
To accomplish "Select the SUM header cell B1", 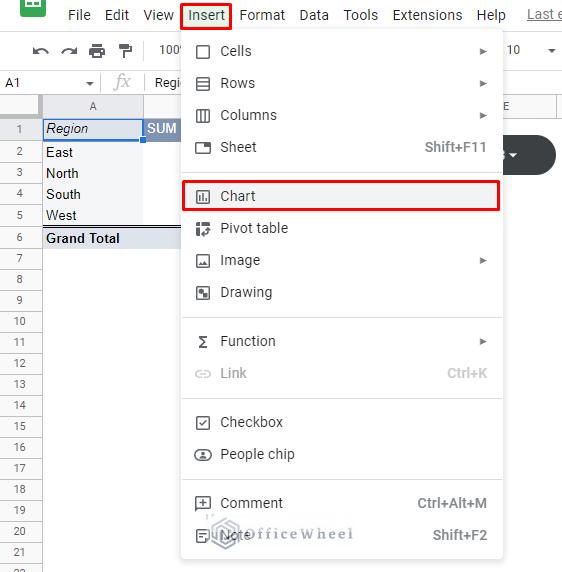I will pos(162,129).
